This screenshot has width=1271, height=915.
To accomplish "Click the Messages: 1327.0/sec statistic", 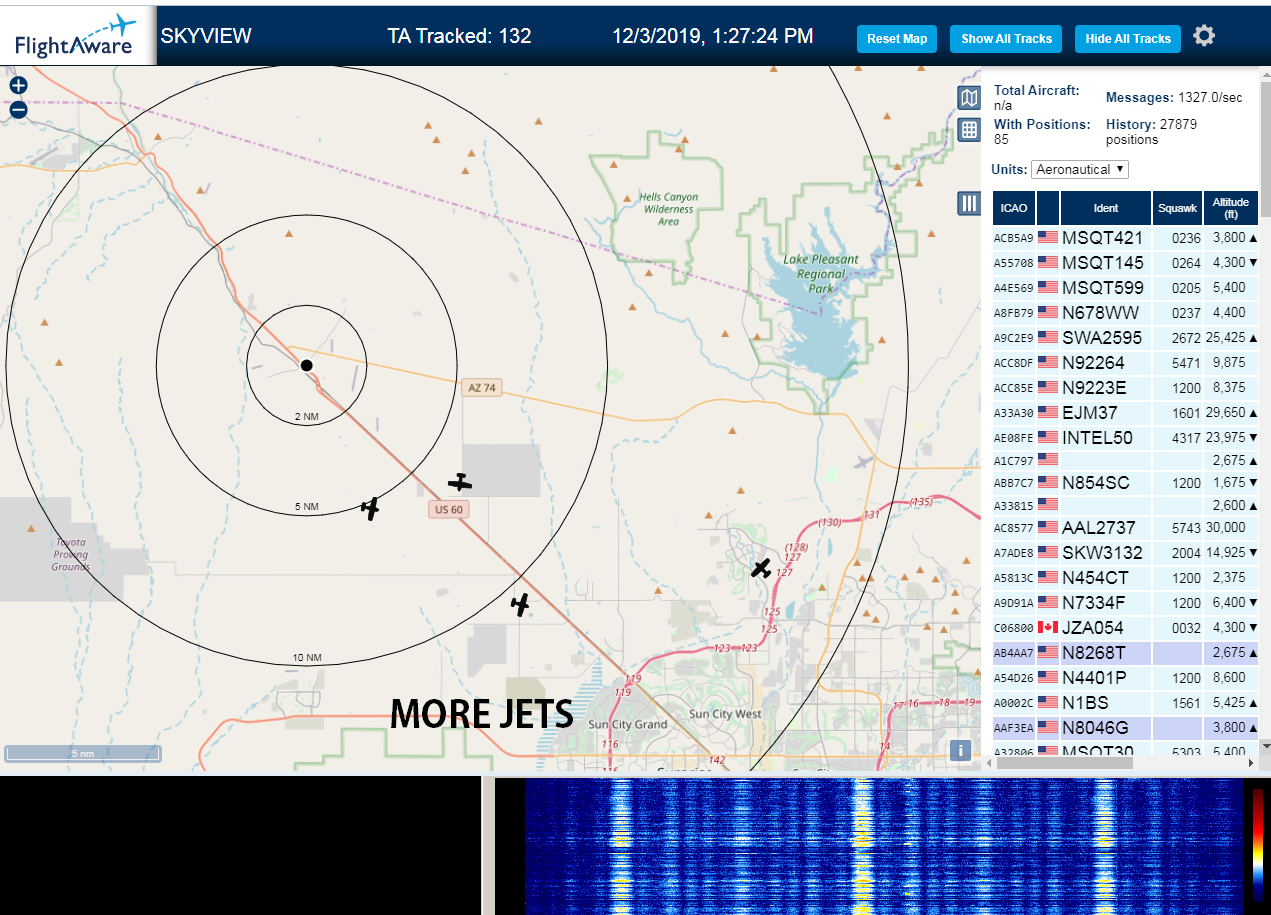I will (1174, 97).
